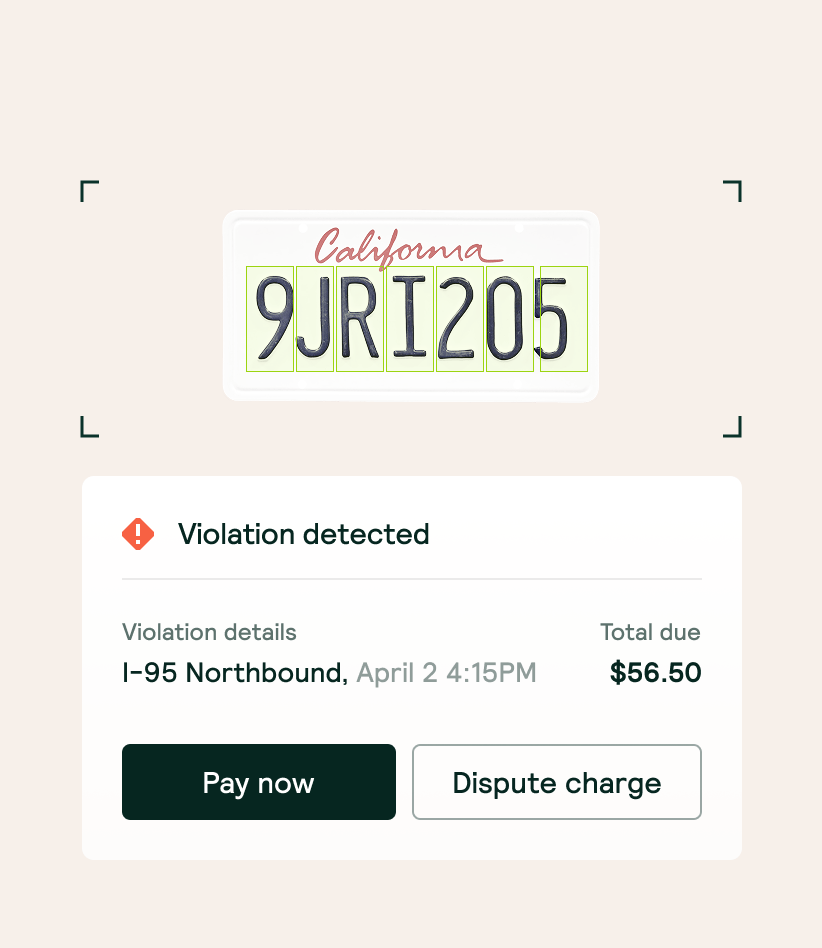Select the April 2 4:15PM timestamp
The height and width of the screenshot is (948, 822).
(x=446, y=672)
